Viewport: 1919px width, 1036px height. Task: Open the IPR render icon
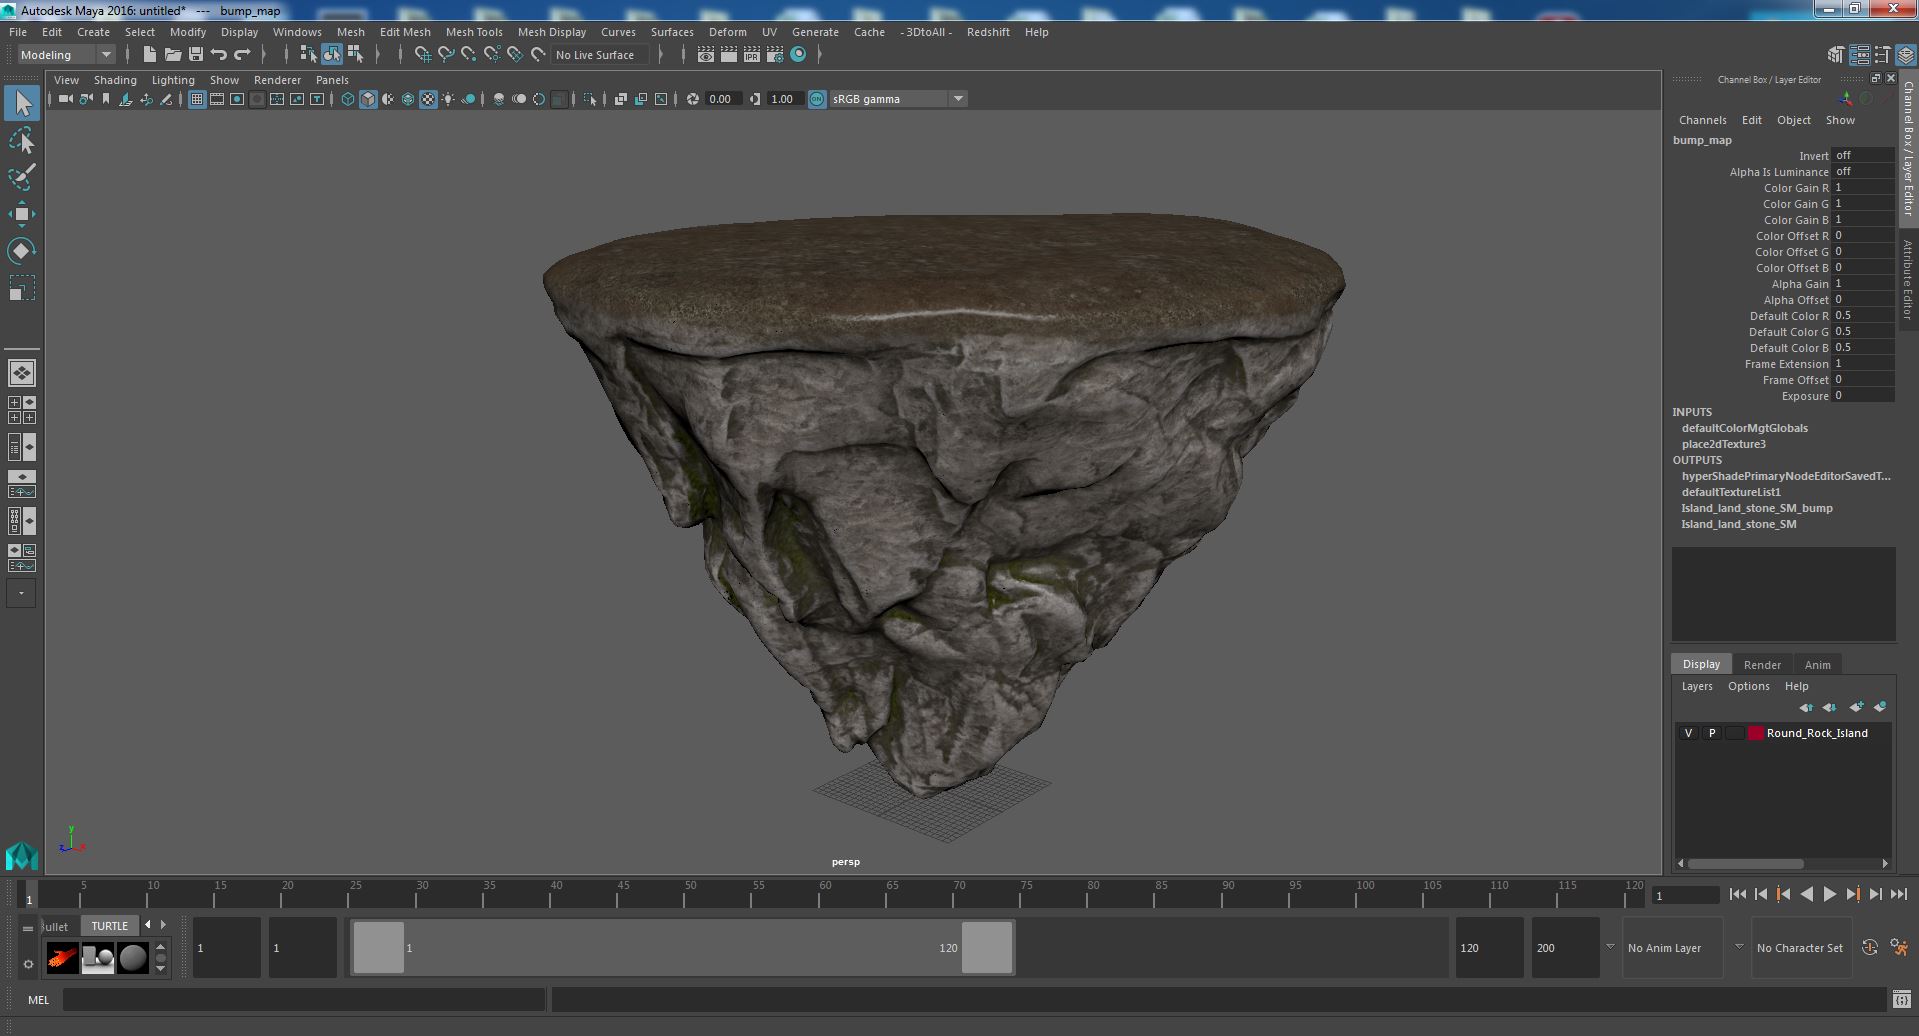(752, 55)
